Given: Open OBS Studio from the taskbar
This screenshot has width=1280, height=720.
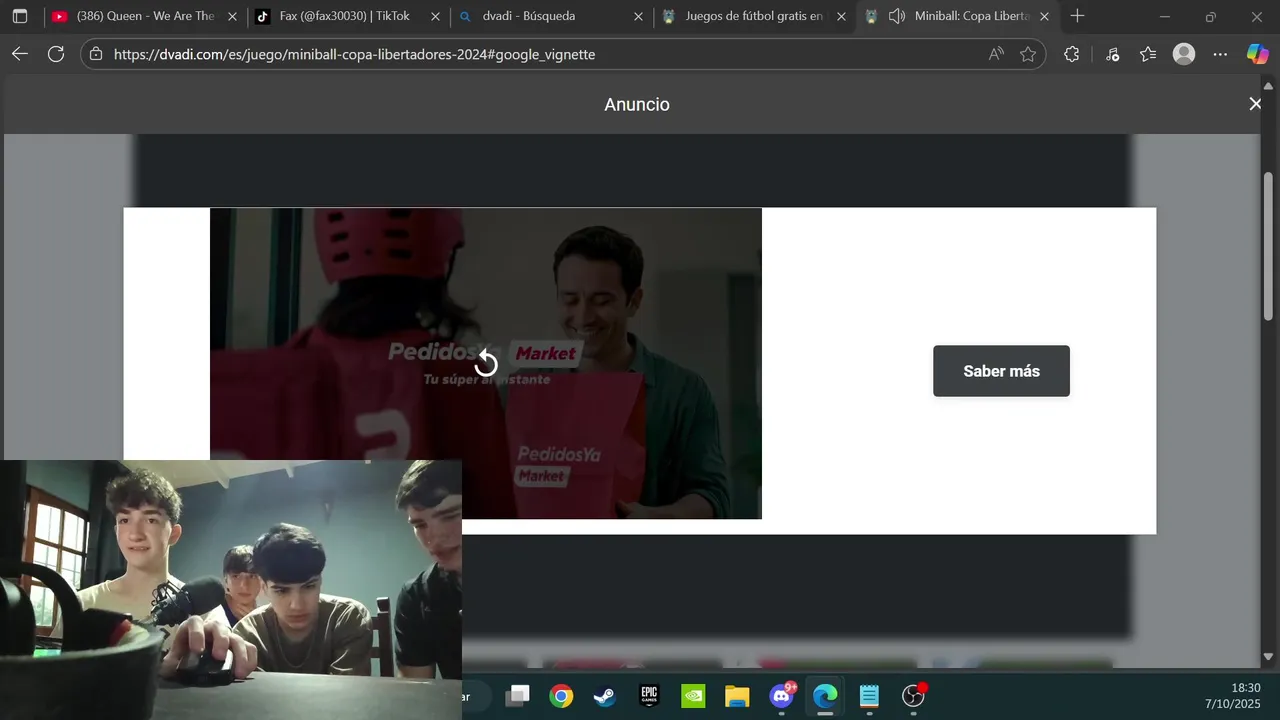Looking at the screenshot, I should click(x=913, y=696).
